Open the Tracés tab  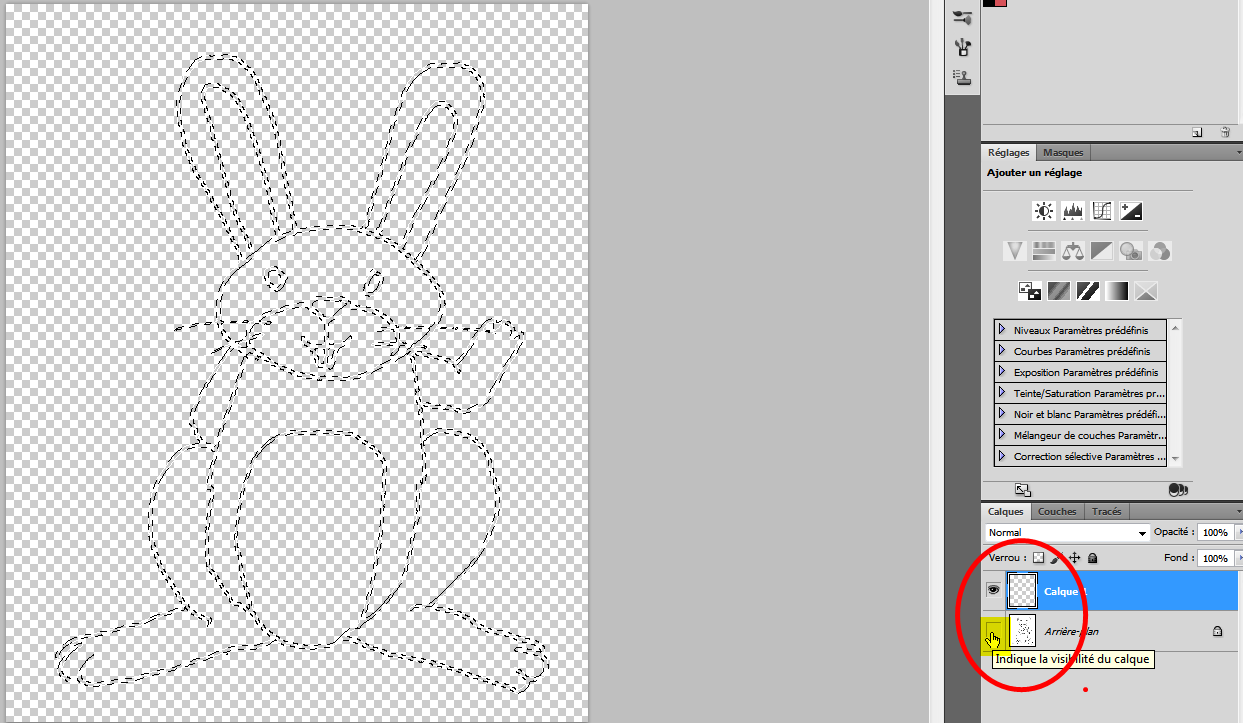(x=1106, y=511)
